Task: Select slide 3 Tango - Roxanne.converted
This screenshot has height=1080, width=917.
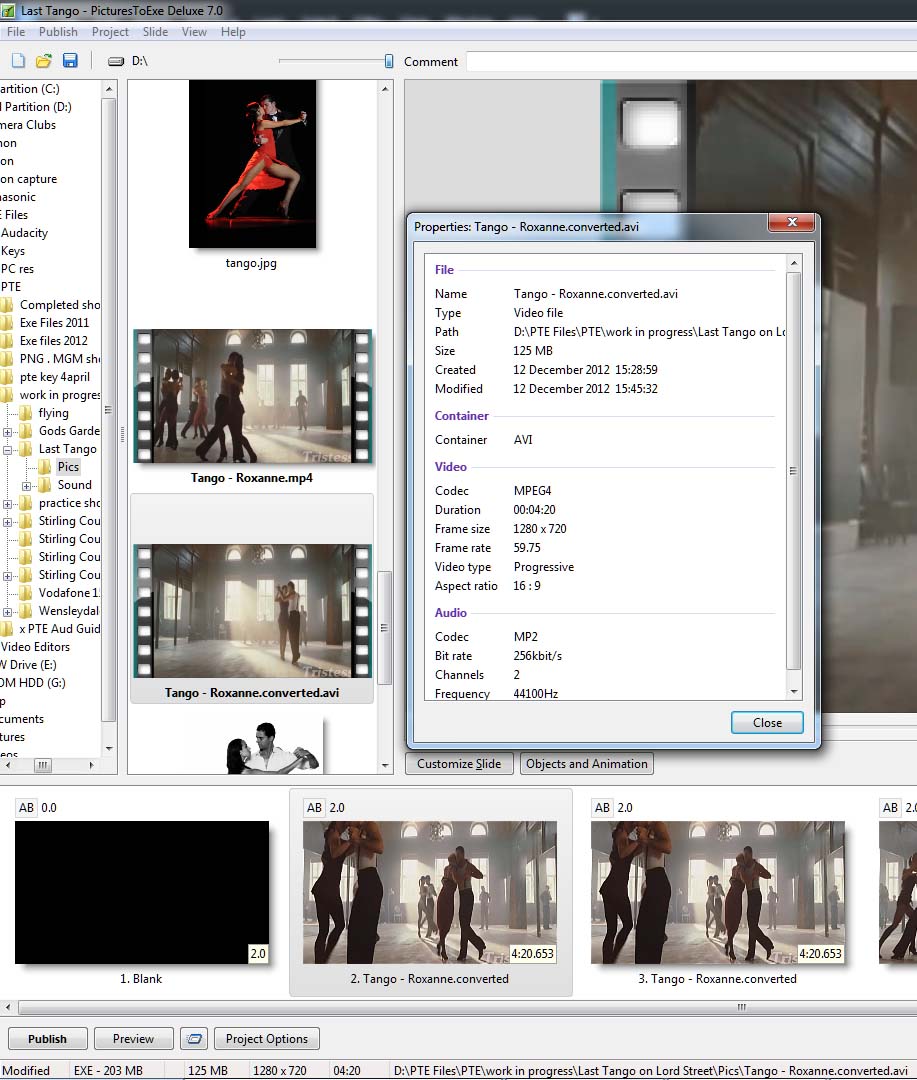Action: pos(718,893)
